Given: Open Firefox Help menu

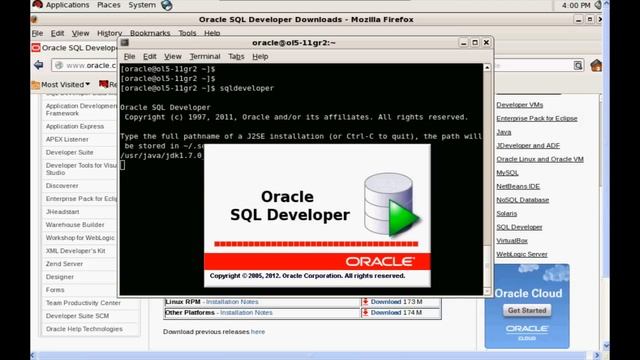Looking at the screenshot, I should pyautogui.click(x=212, y=33).
